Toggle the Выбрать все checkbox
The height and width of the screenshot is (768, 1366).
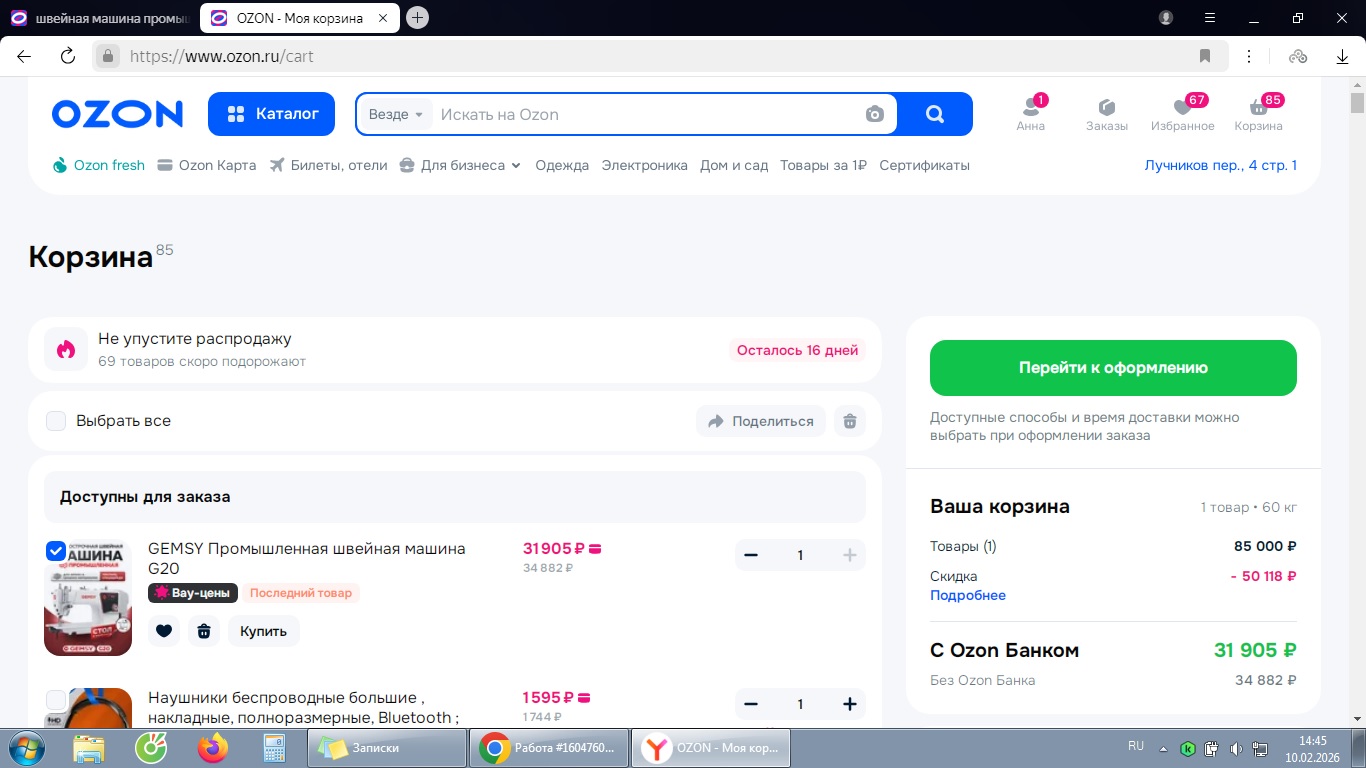click(56, 421)
